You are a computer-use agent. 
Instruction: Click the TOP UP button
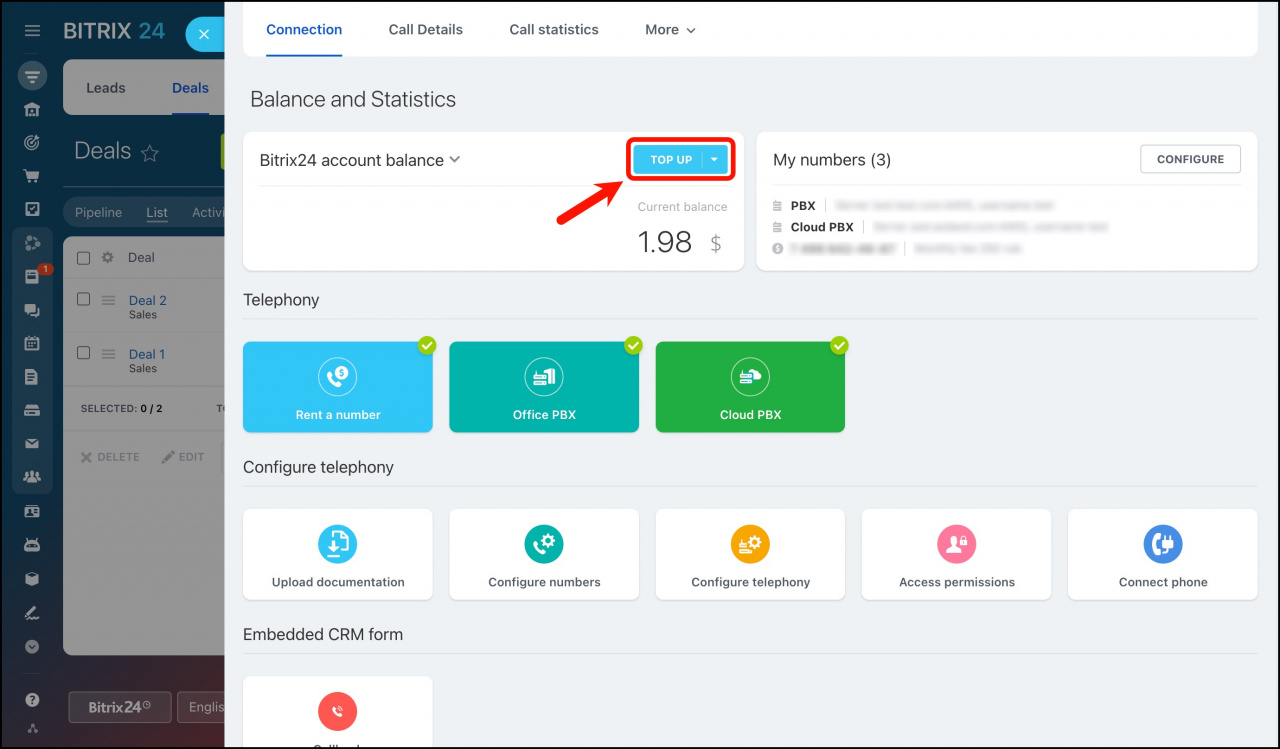(x=670, y=160)
